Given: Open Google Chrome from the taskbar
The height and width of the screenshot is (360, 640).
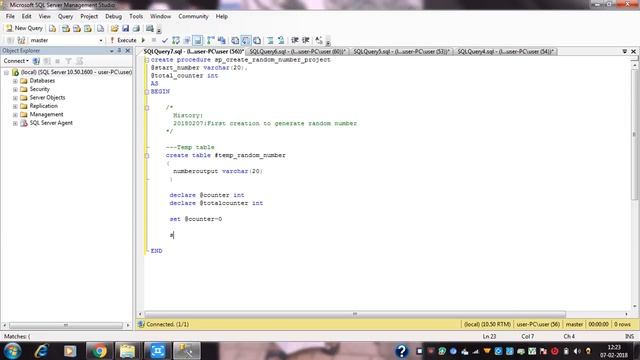Looking at the screenshot, I should pos(99,351).
